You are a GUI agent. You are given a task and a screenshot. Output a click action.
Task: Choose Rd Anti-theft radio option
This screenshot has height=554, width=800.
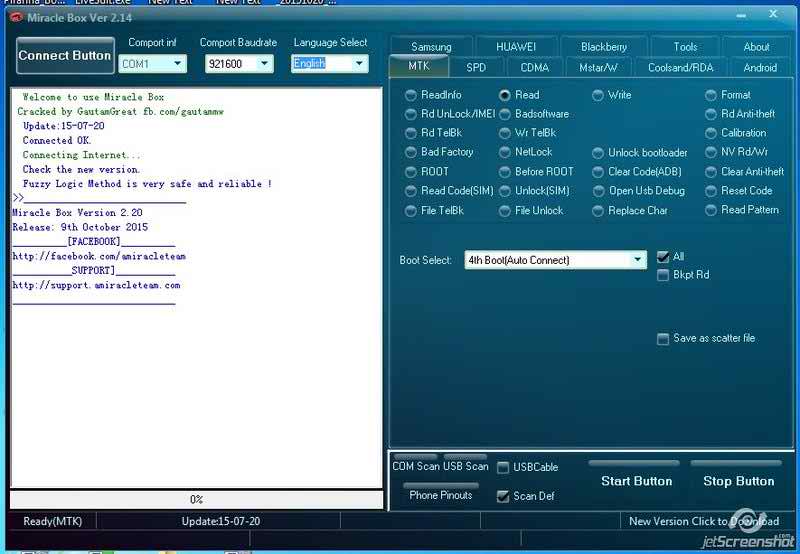[x=740, y=114]
